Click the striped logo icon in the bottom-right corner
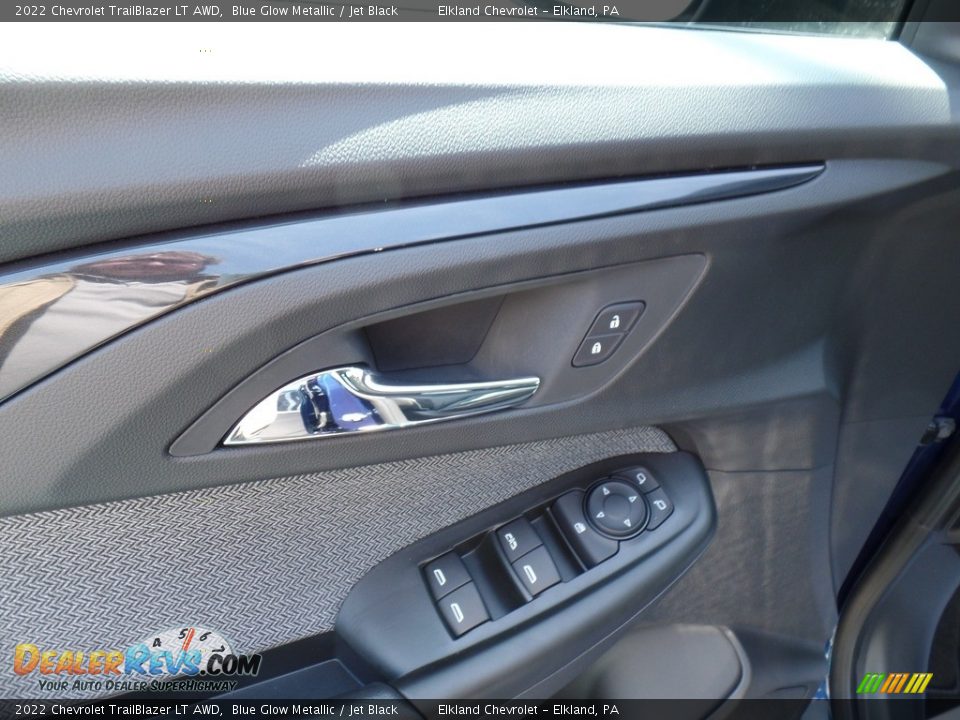This screenshot has height=720, width=960. point(894,683)
